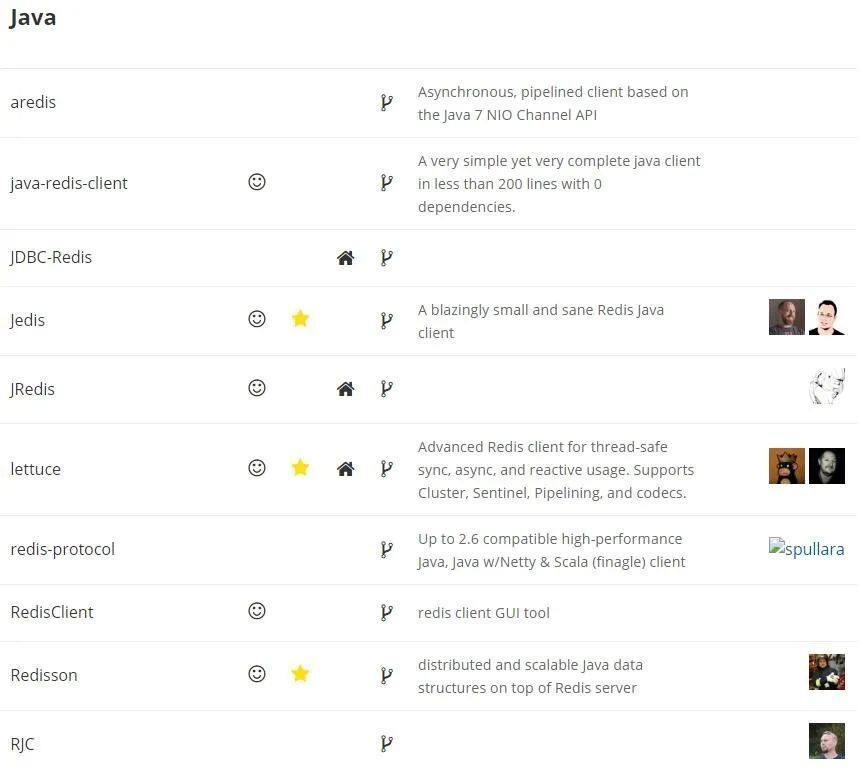Screen dimensions: 860x769
Task: Click the second lettuce author avatar
Action: (x=827, y=466)
